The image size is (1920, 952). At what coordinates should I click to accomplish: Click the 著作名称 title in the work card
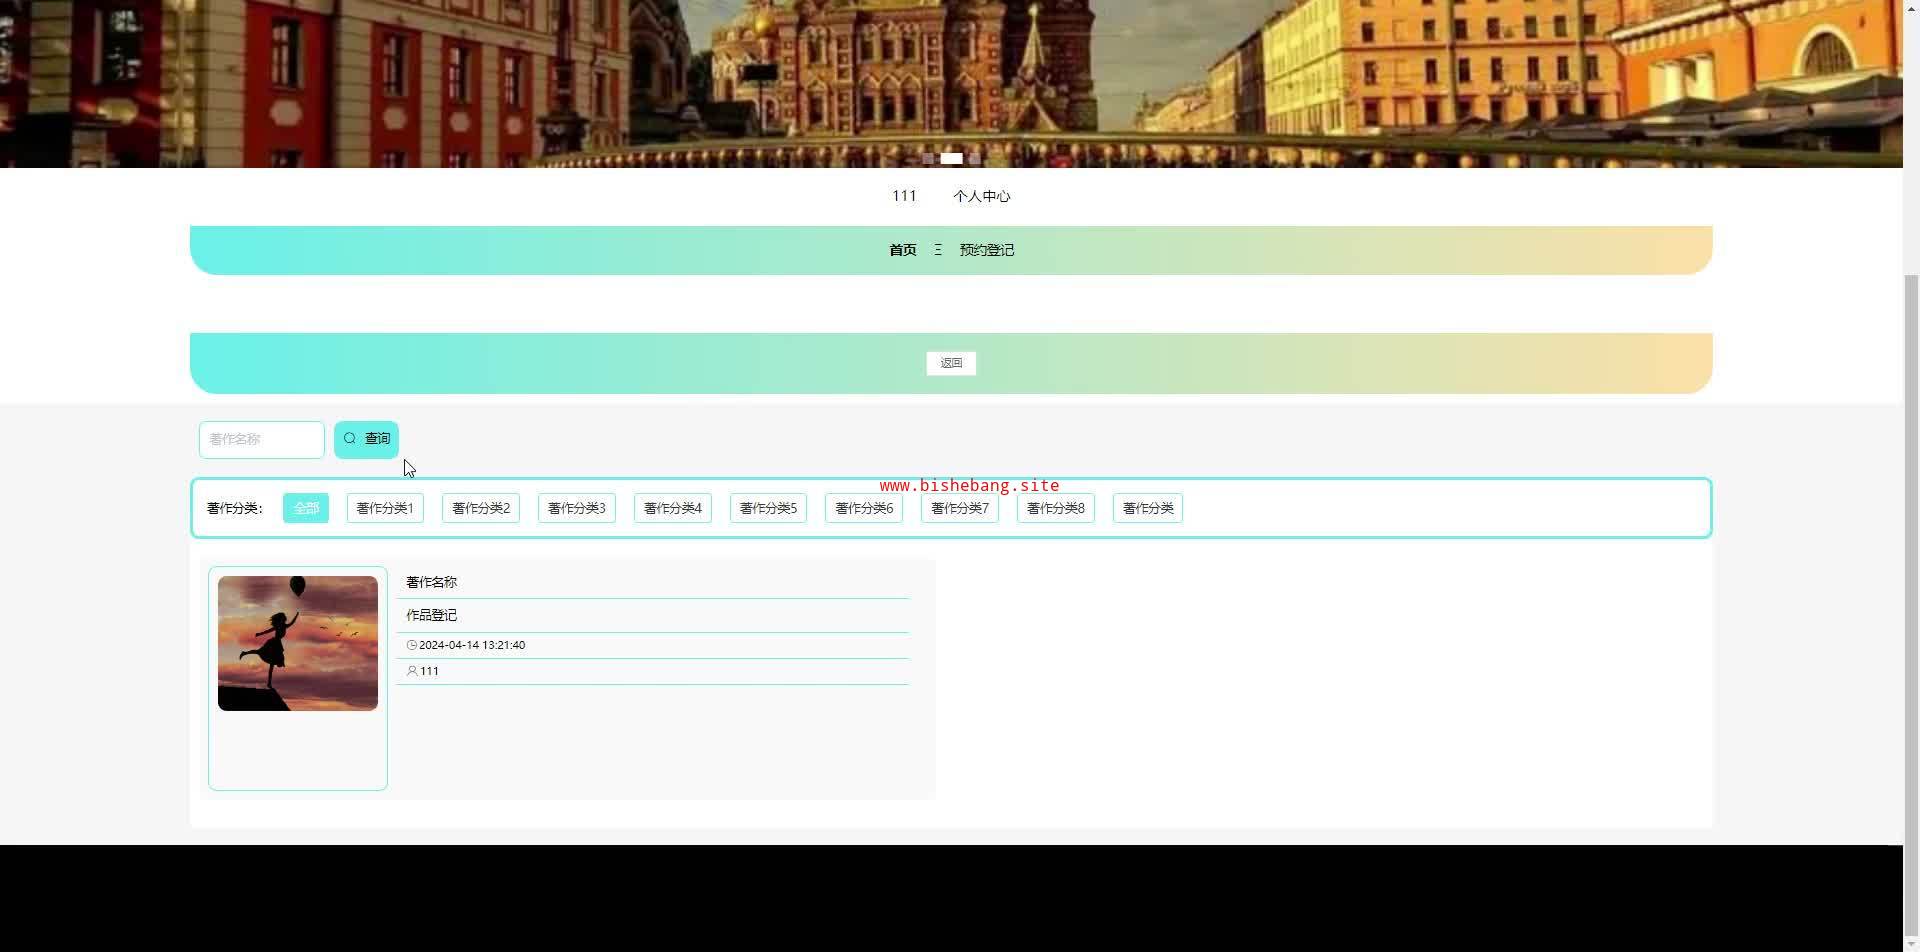coord(431,582)
